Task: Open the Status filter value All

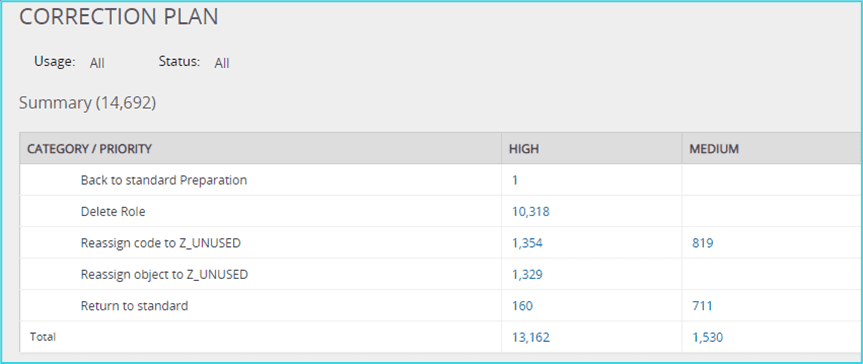Action: 222,63
